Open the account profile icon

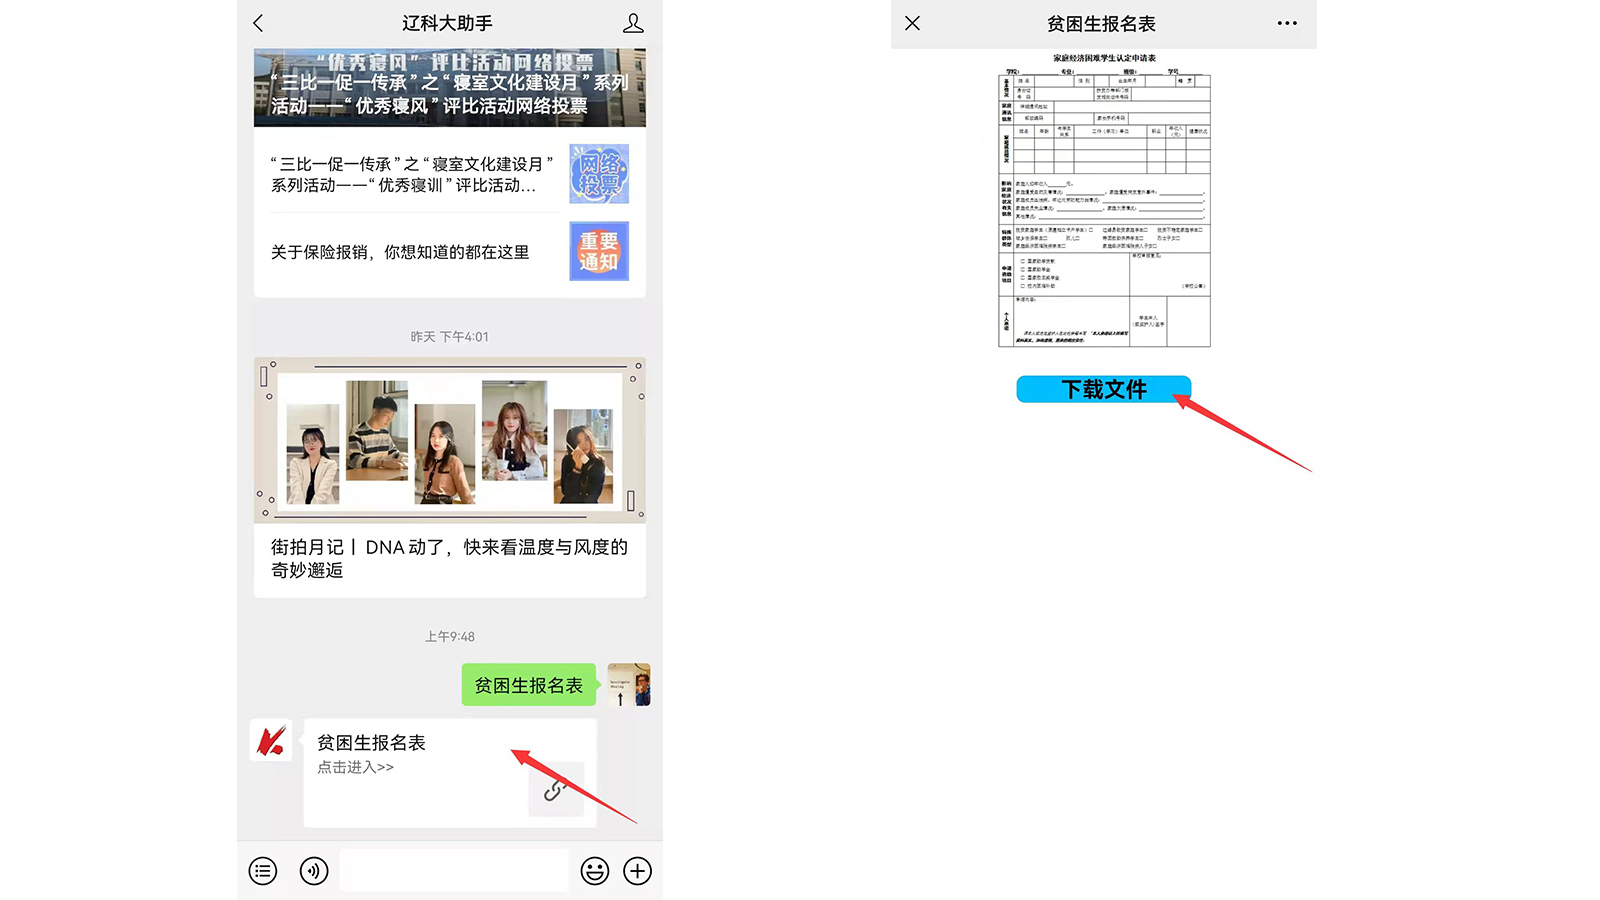633,23
